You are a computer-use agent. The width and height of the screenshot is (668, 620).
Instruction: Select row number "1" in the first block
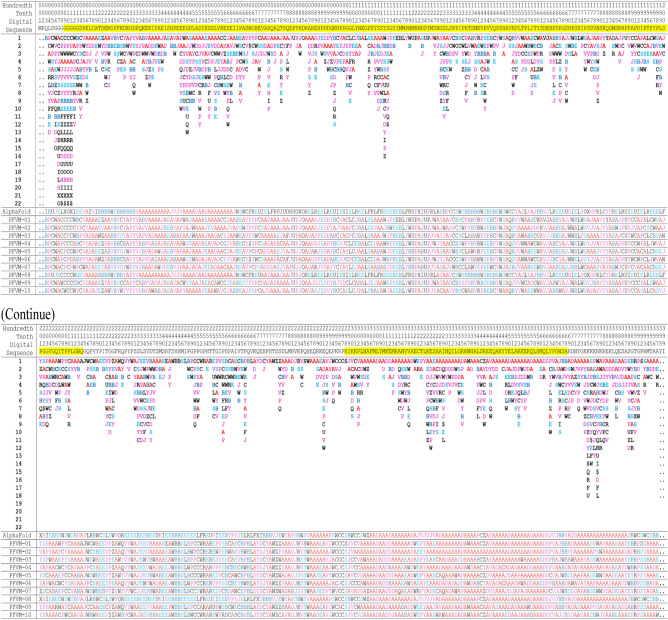(19, 38)
